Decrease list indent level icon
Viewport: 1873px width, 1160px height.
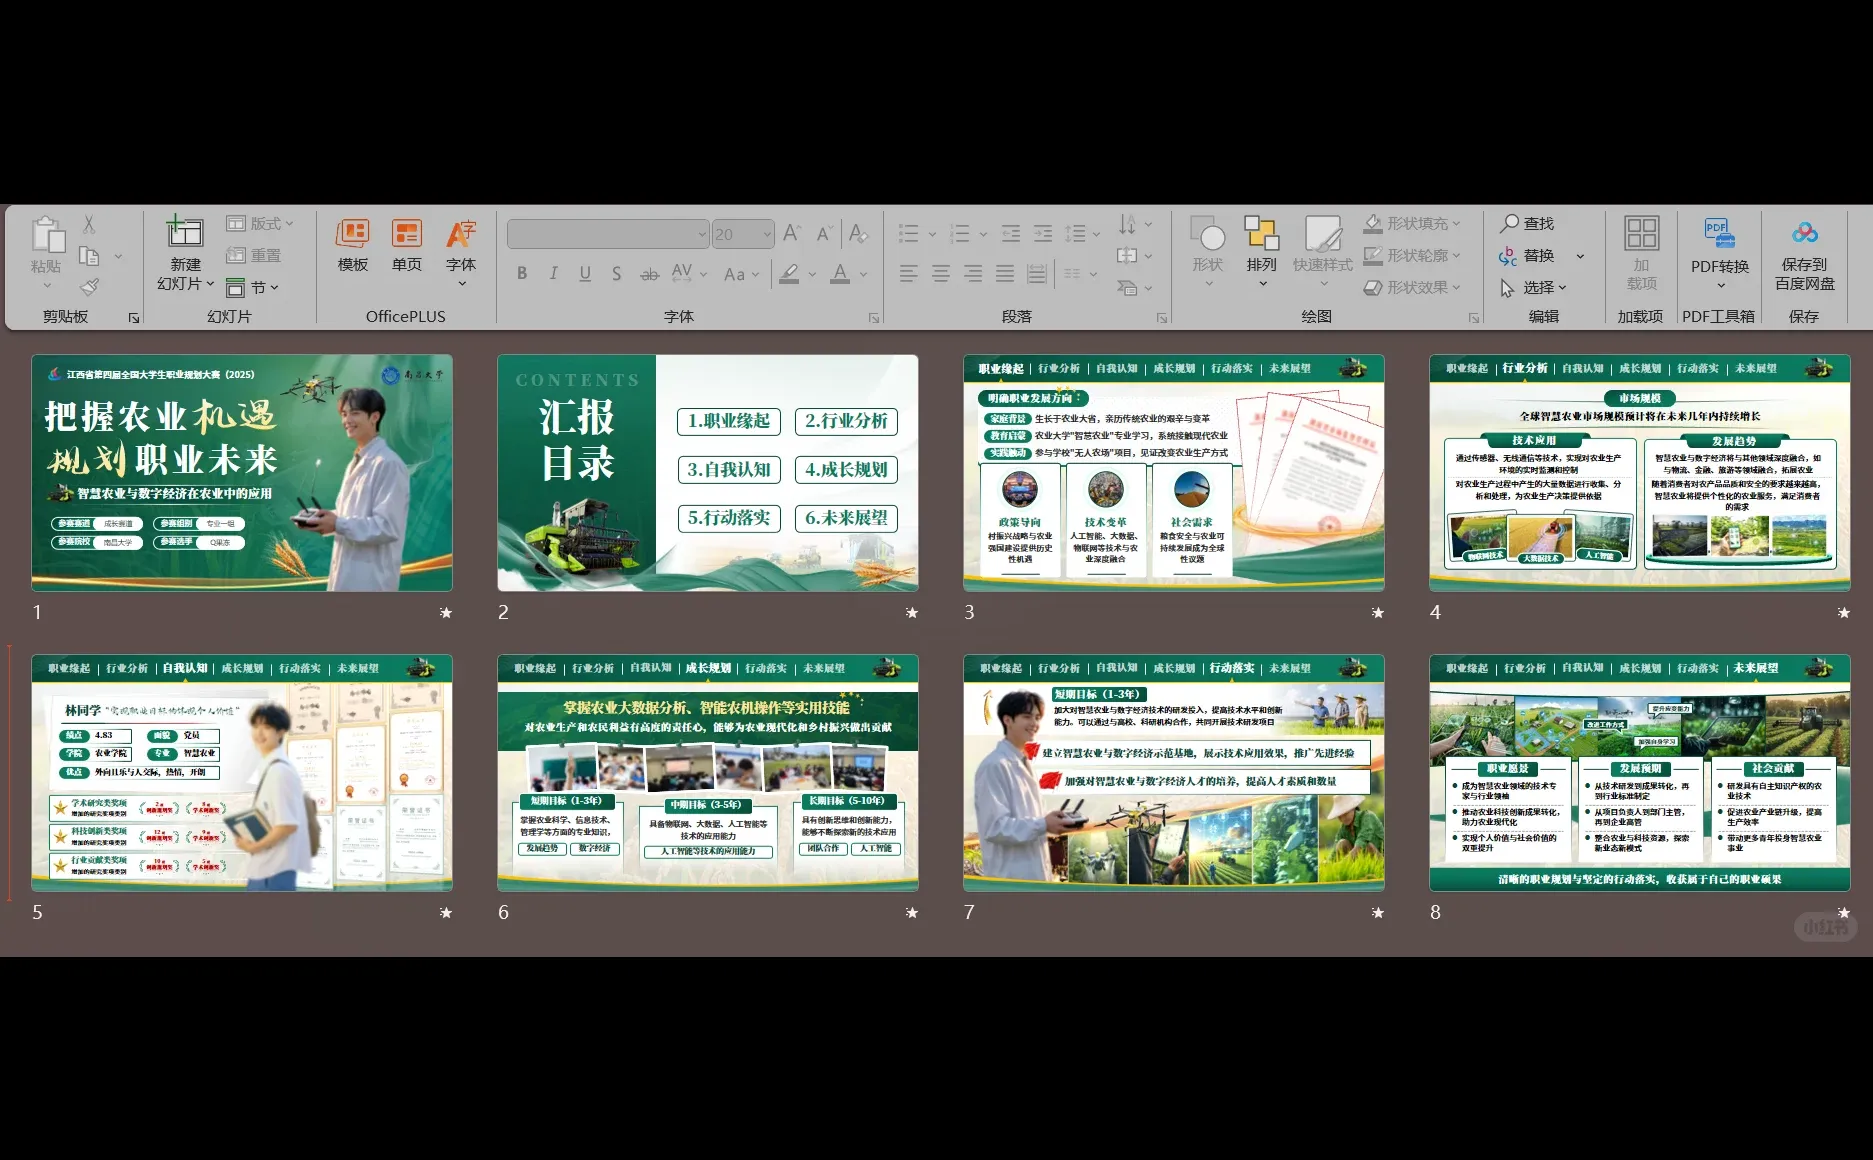click(1011, 234)
